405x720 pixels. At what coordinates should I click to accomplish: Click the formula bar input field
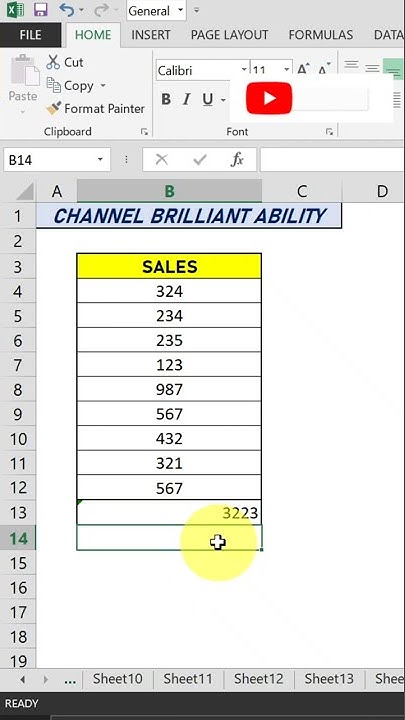click(x=332, y=160)
